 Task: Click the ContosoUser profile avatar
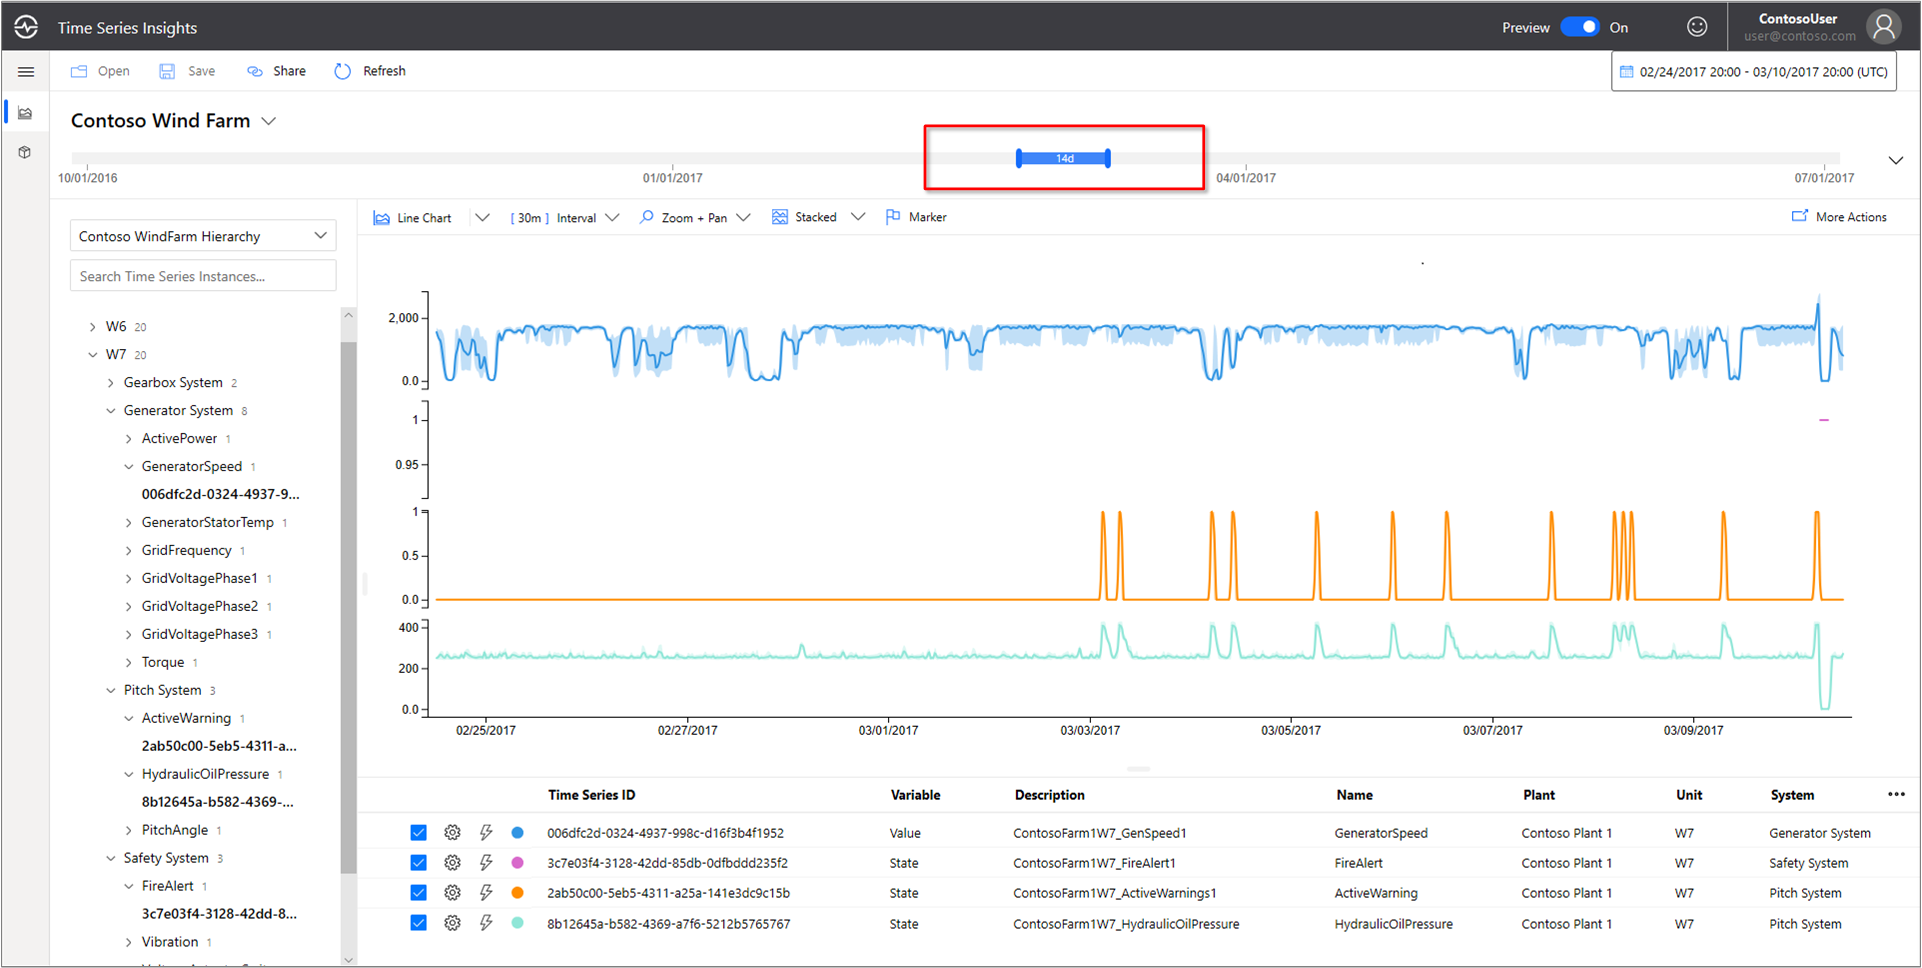(x=1883, y=27)
